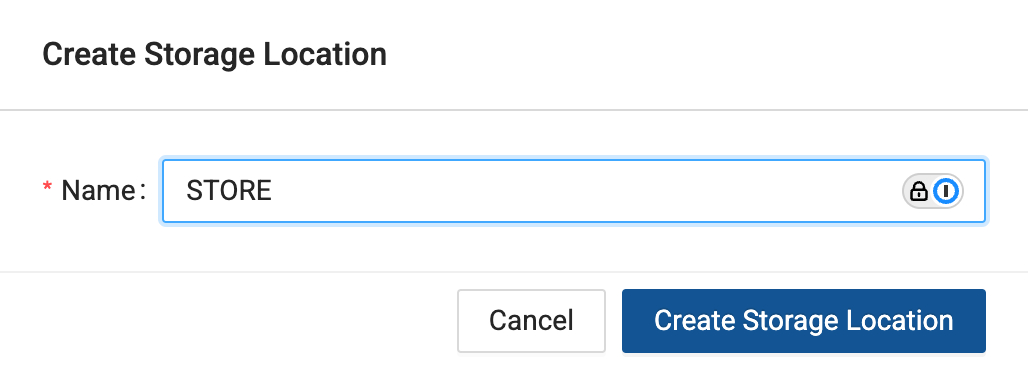Click the padlock icon inside the Name field
Image resolution: width=1028 pixels, height=366 pixels.
919,192
